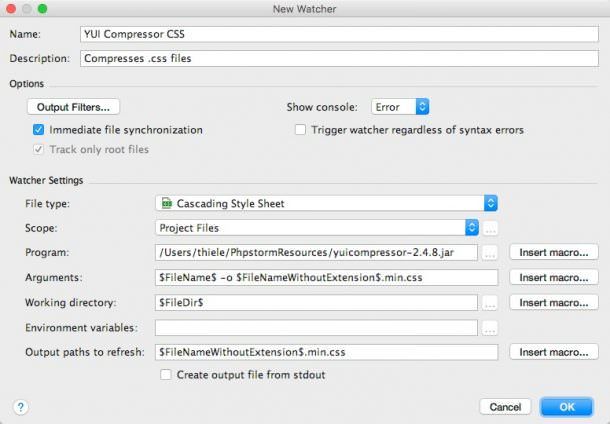Click the green window zoom button
The image size is (610, 424).
point(42,9)
